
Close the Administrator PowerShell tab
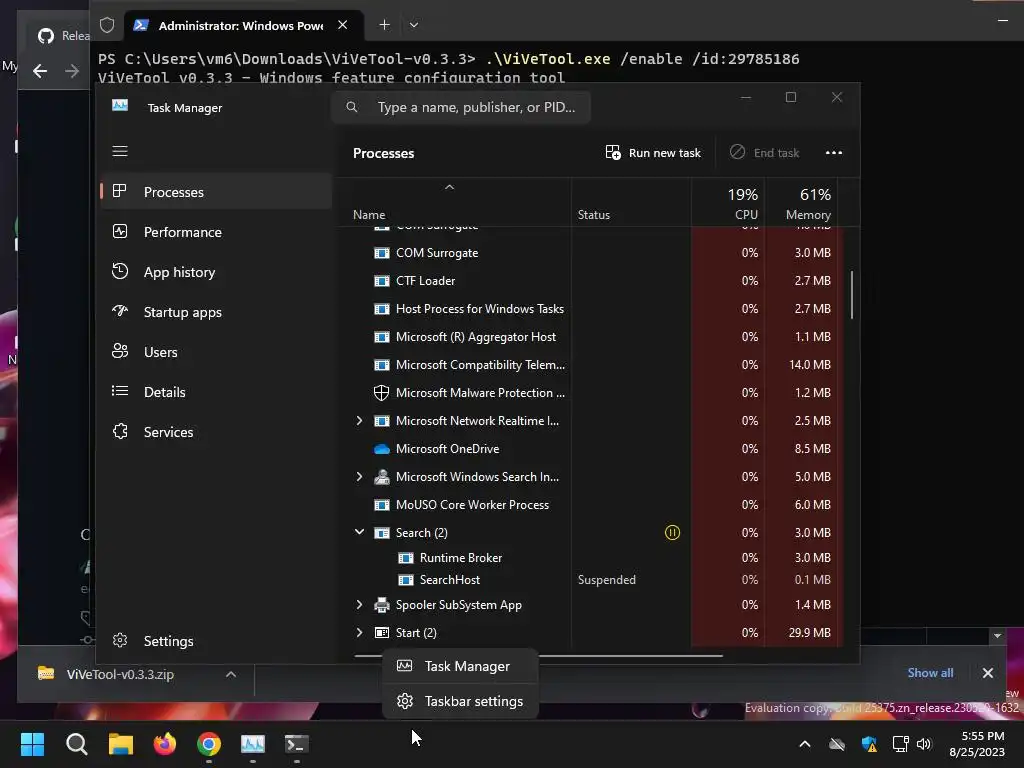pyautogui.click(x=342, y=25)
